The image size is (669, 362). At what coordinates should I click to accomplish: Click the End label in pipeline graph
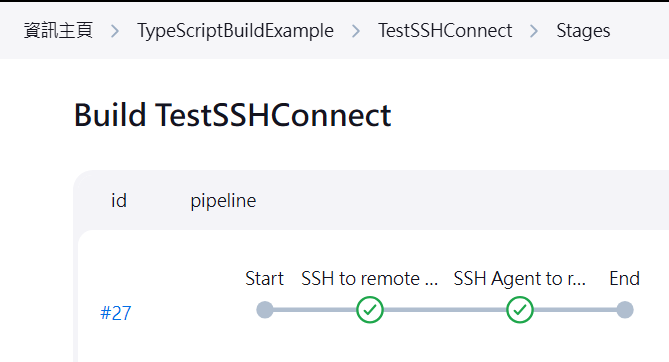click(625, 279)
